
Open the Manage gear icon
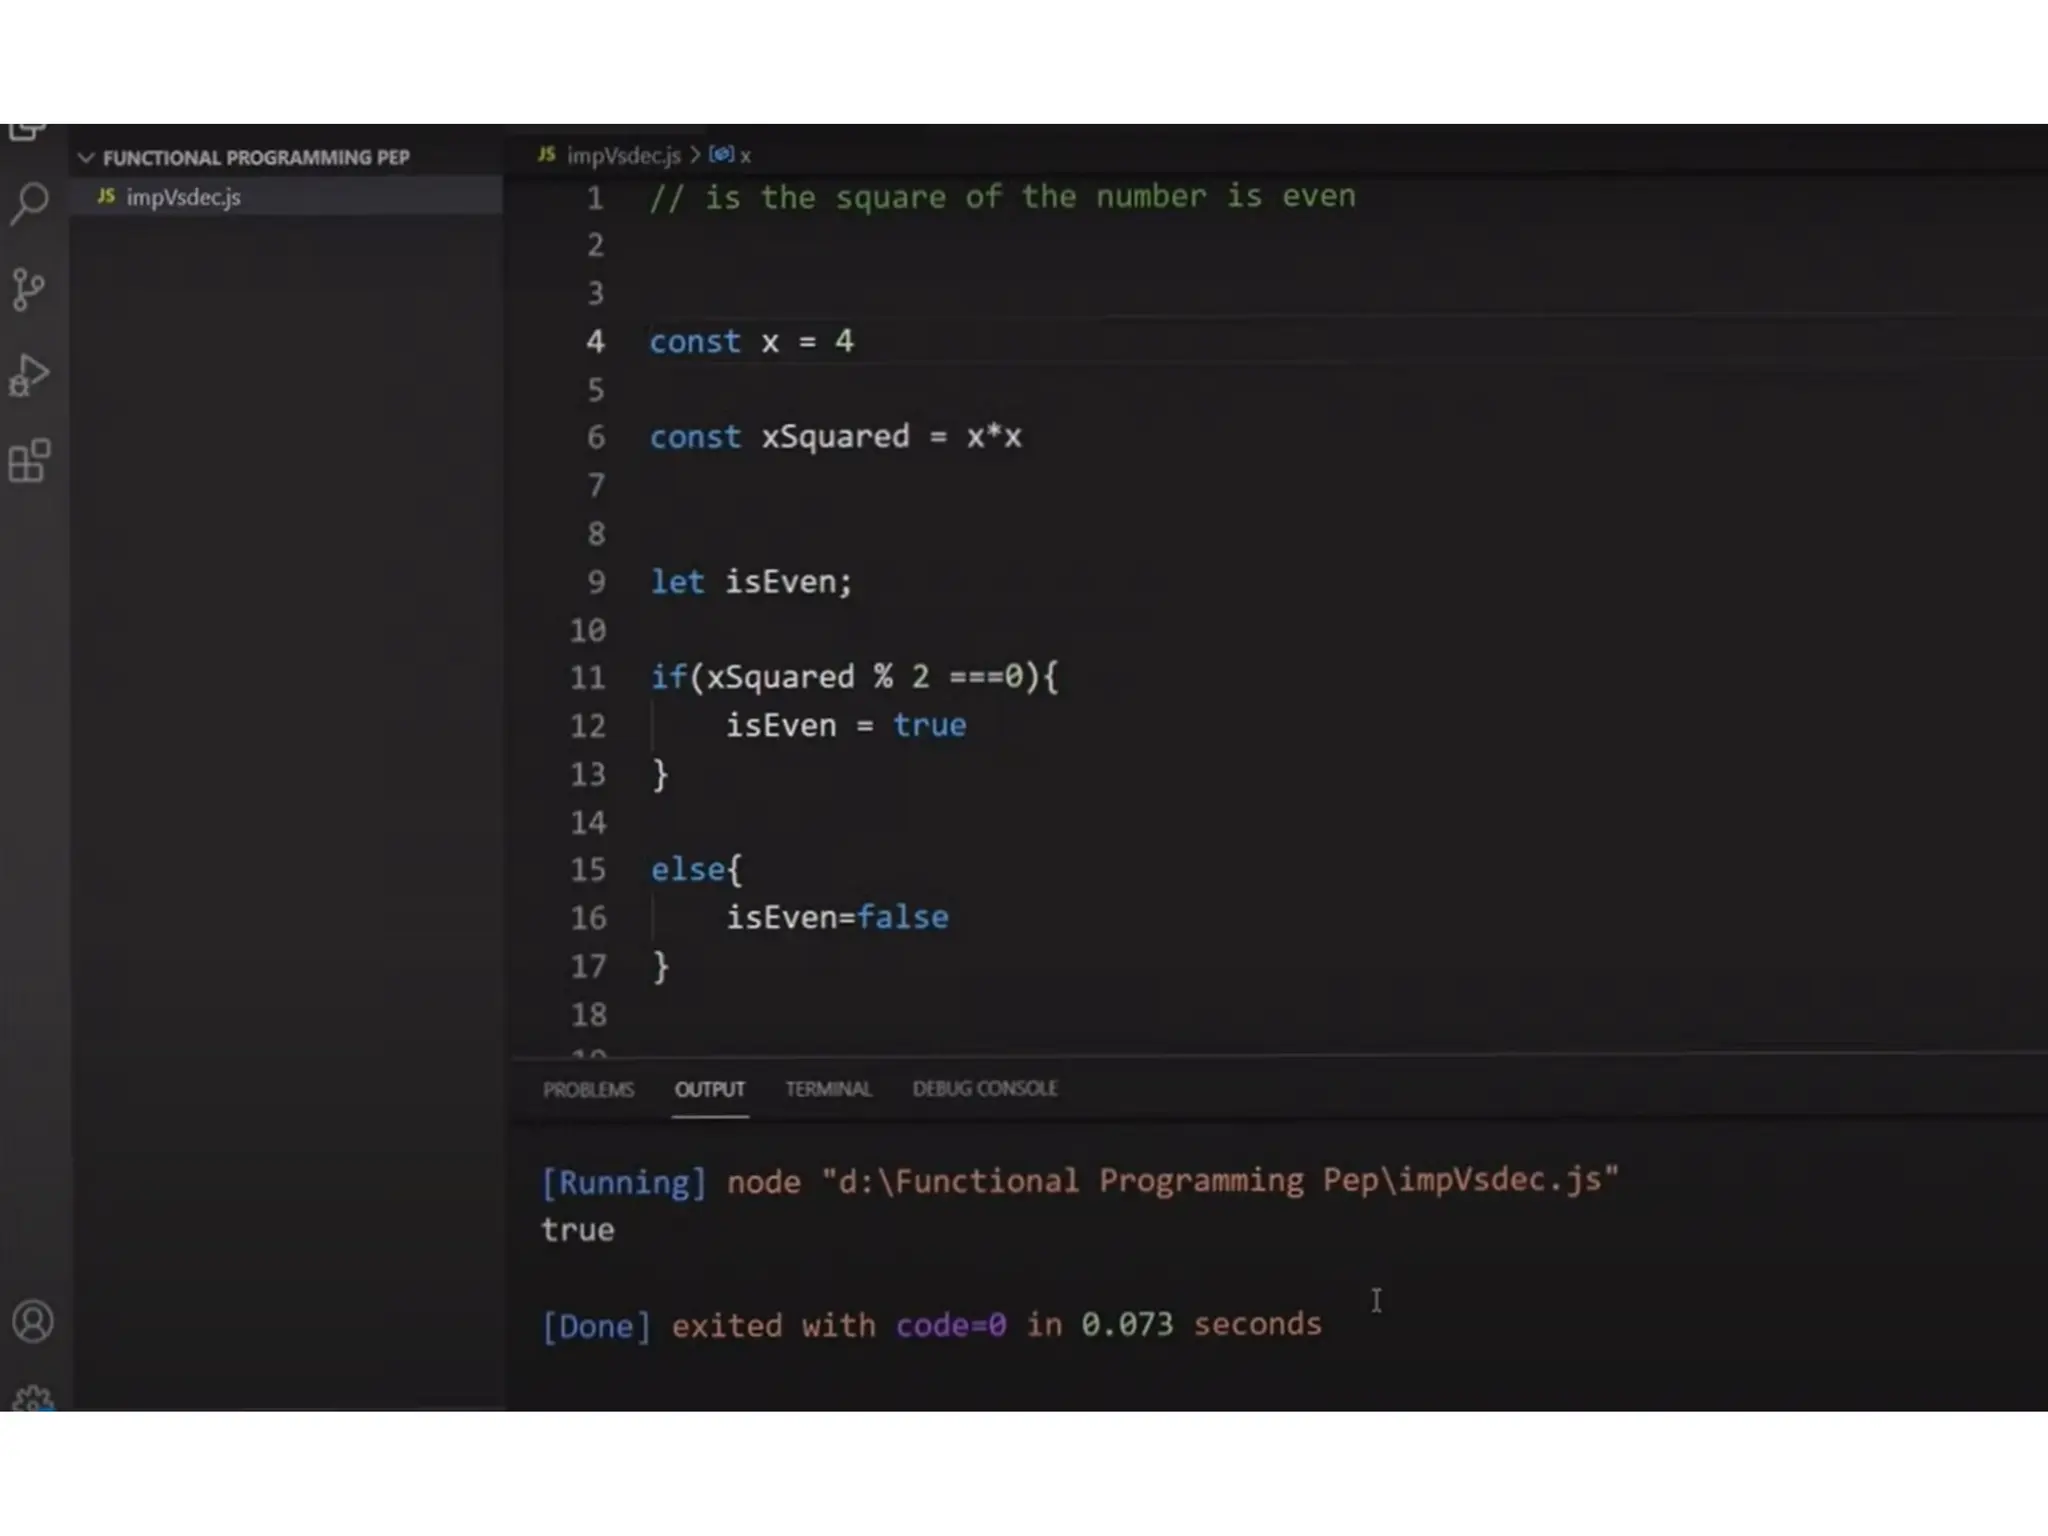click(x=32, y=1399)
